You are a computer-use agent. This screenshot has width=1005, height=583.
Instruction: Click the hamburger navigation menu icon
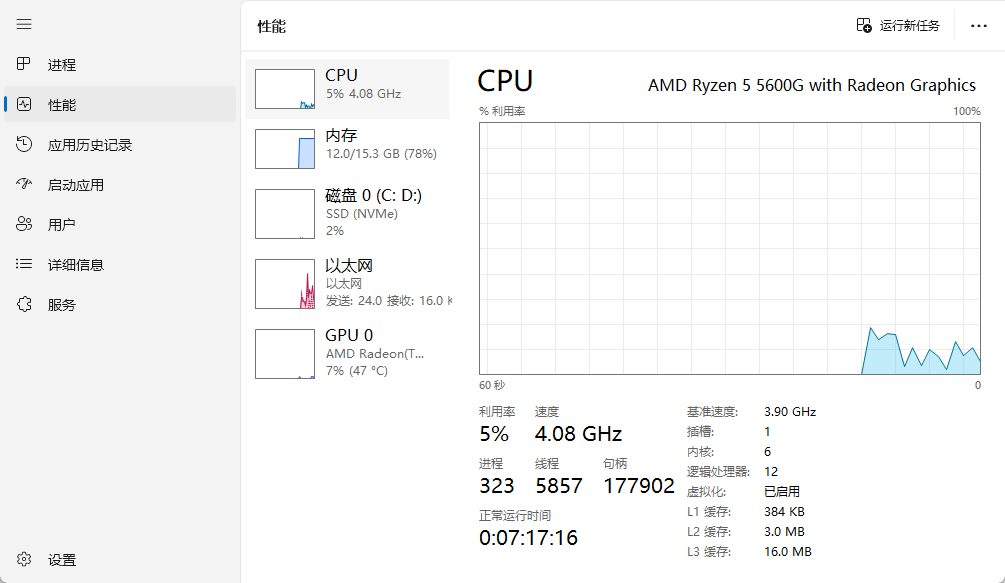click(x=24, y=24)
